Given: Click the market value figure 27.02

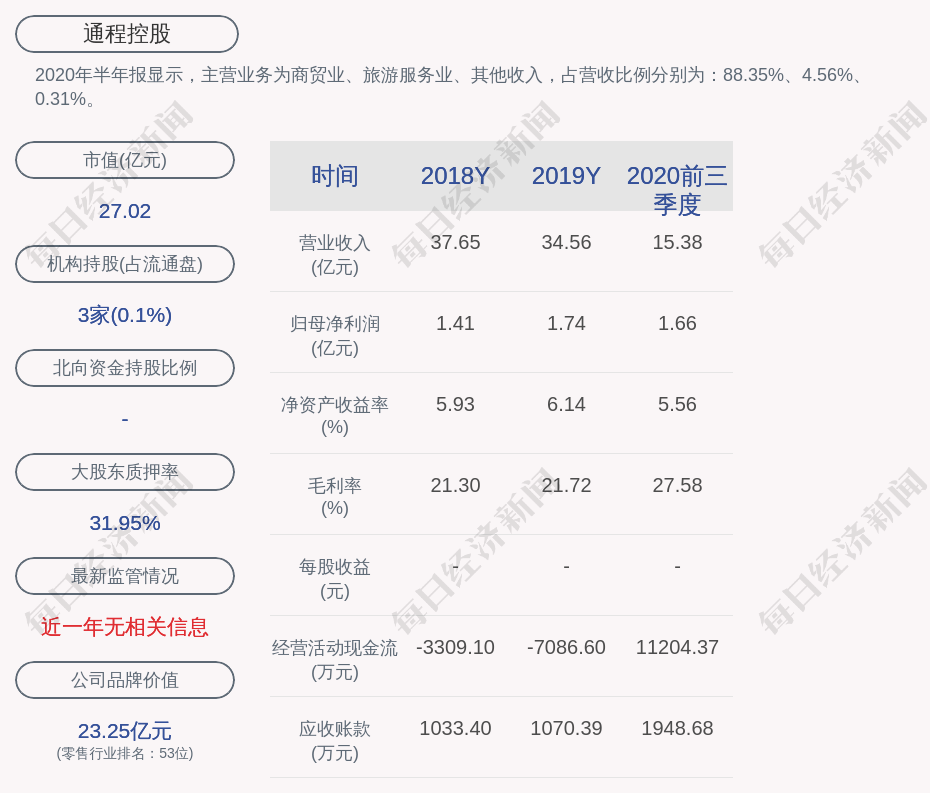Looking at the screenshot, I should pyautogui.click(x=125, y=211).
